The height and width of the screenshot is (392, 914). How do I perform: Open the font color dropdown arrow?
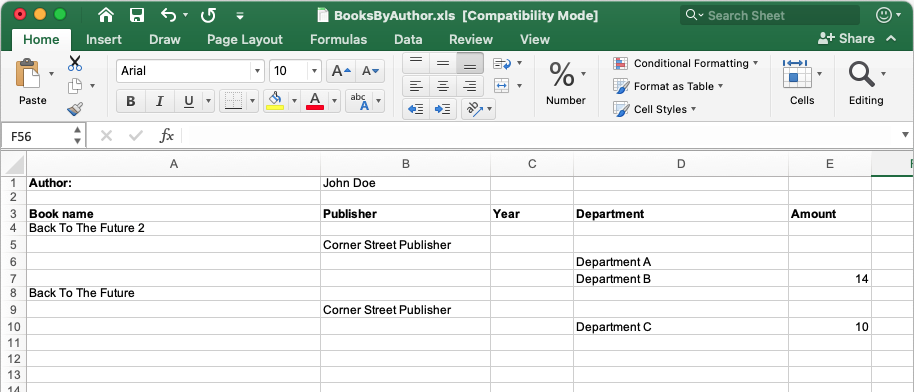tap(334, 102)
